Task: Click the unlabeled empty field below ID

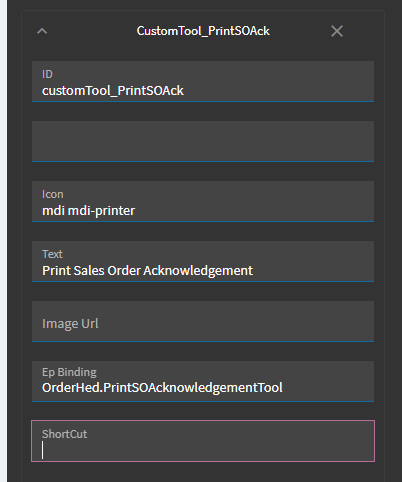Action: [203, 141]
